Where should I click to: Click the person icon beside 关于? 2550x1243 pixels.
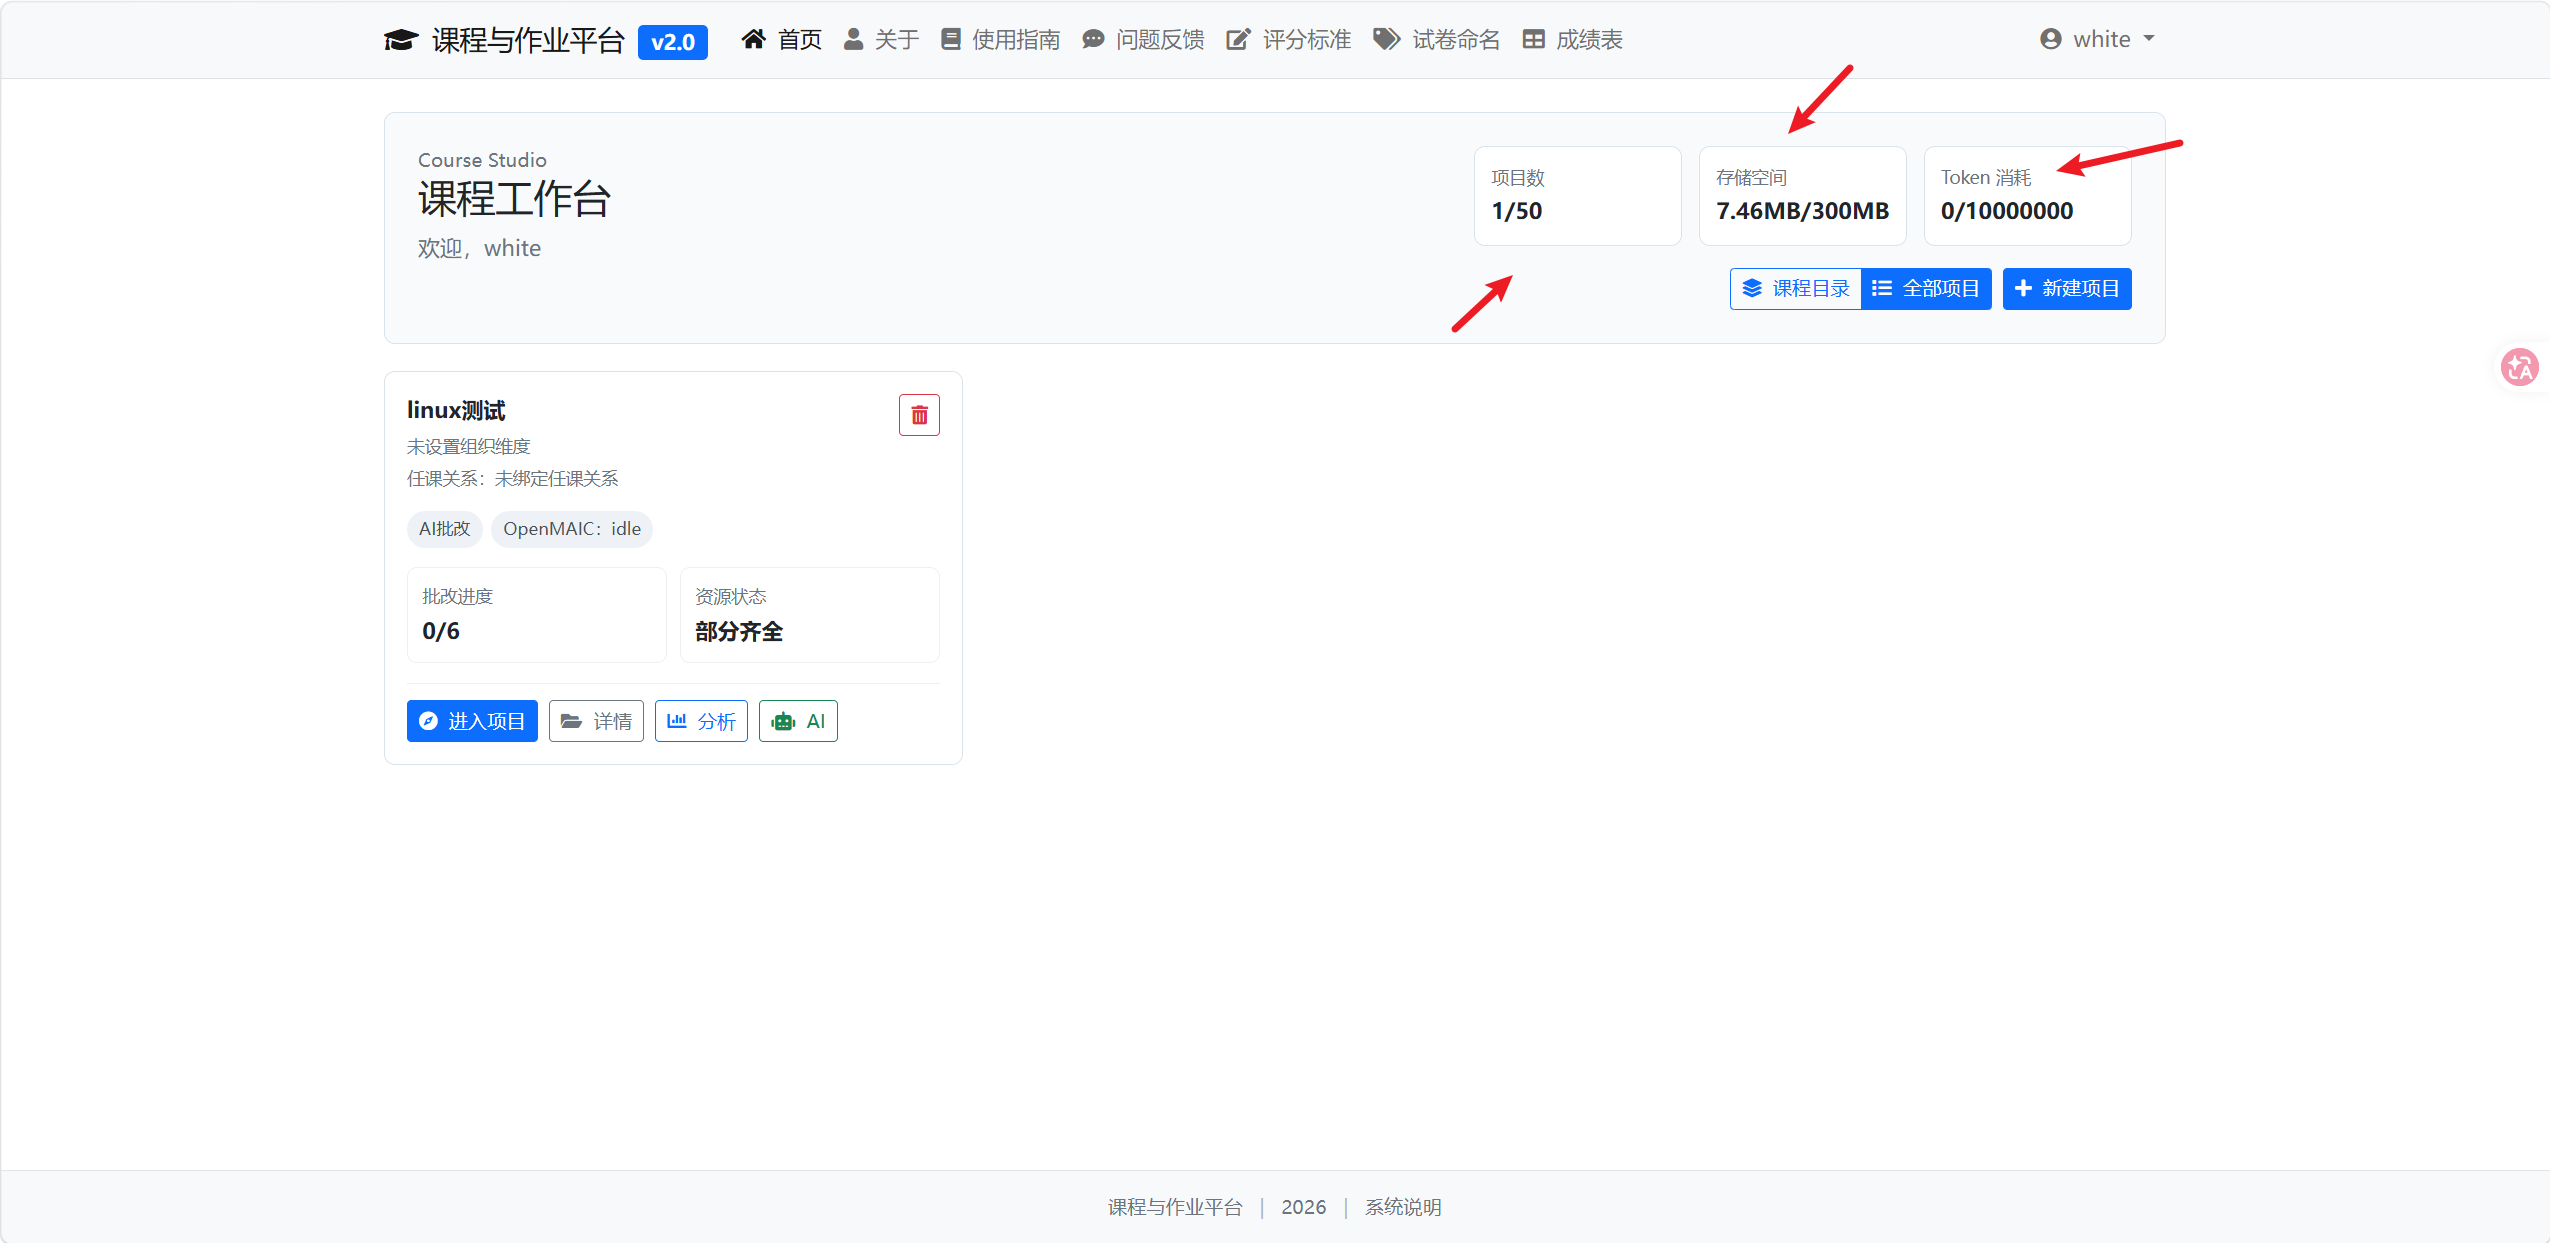click(853, 39)
